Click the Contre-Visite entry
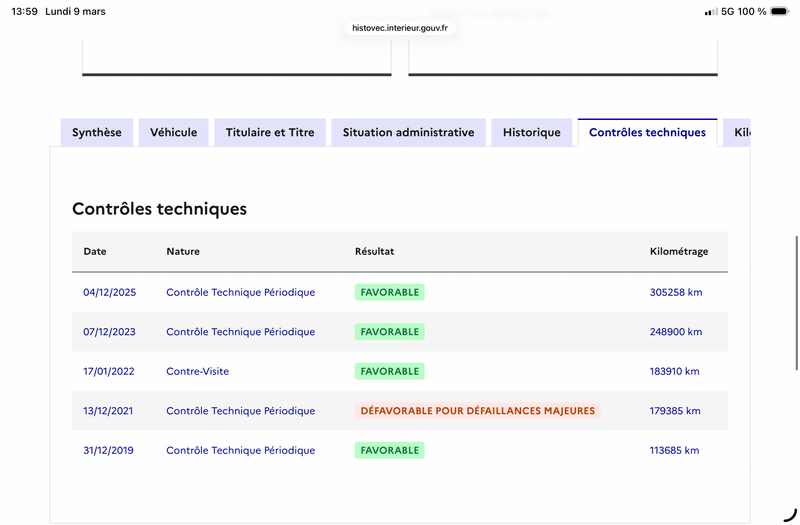Viewport: 800px width, 525px height. click(x=197, y=371)
